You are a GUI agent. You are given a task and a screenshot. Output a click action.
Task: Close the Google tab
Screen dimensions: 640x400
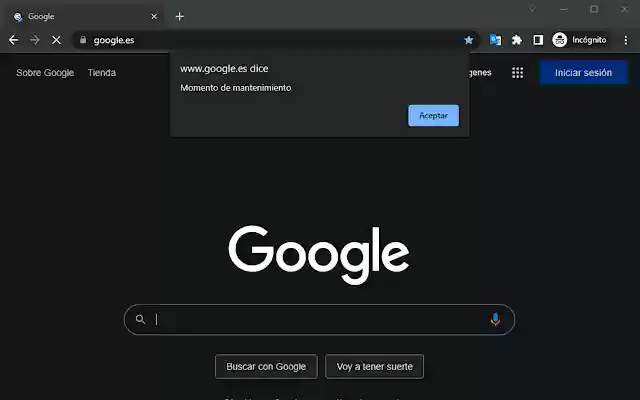(154, 16)
